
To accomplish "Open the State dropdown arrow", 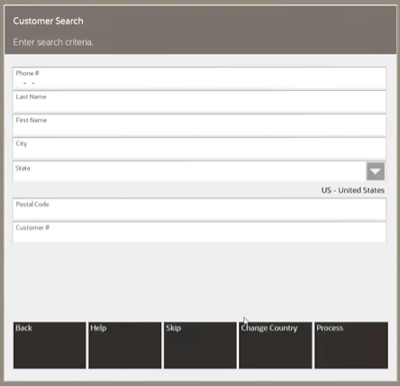I will (375, 171).
